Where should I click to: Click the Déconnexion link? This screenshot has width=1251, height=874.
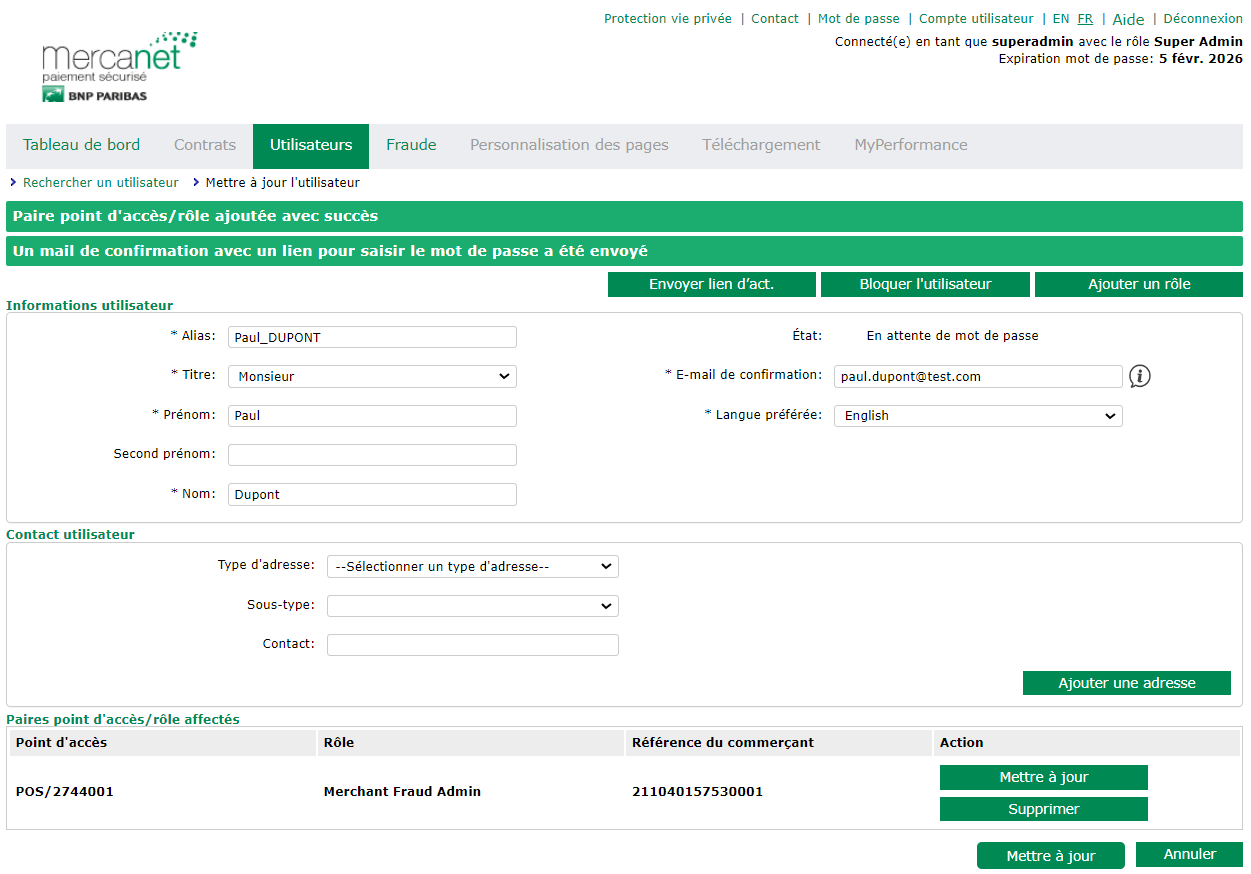coord(1202,19)
